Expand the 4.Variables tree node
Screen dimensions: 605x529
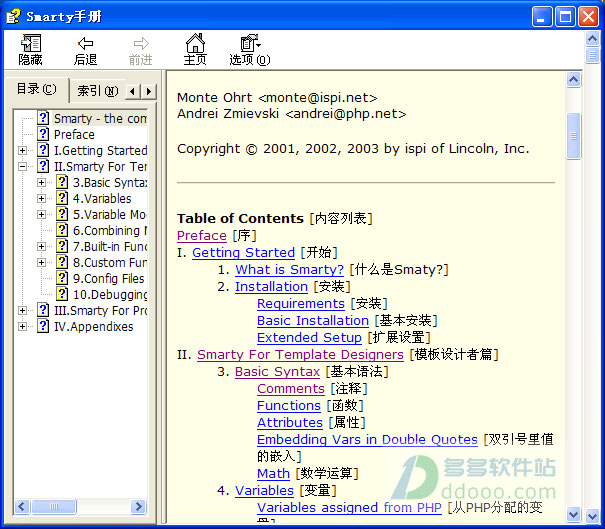click(x=42, y=199)
